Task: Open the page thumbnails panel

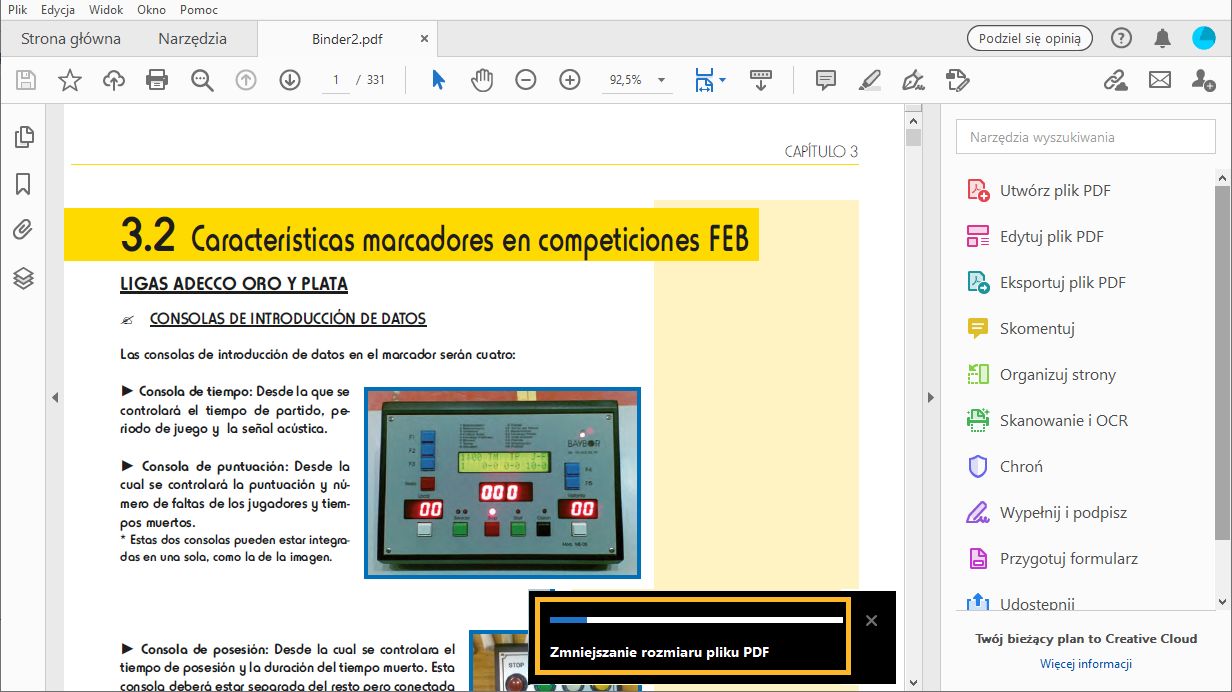Action: [24, 137]
